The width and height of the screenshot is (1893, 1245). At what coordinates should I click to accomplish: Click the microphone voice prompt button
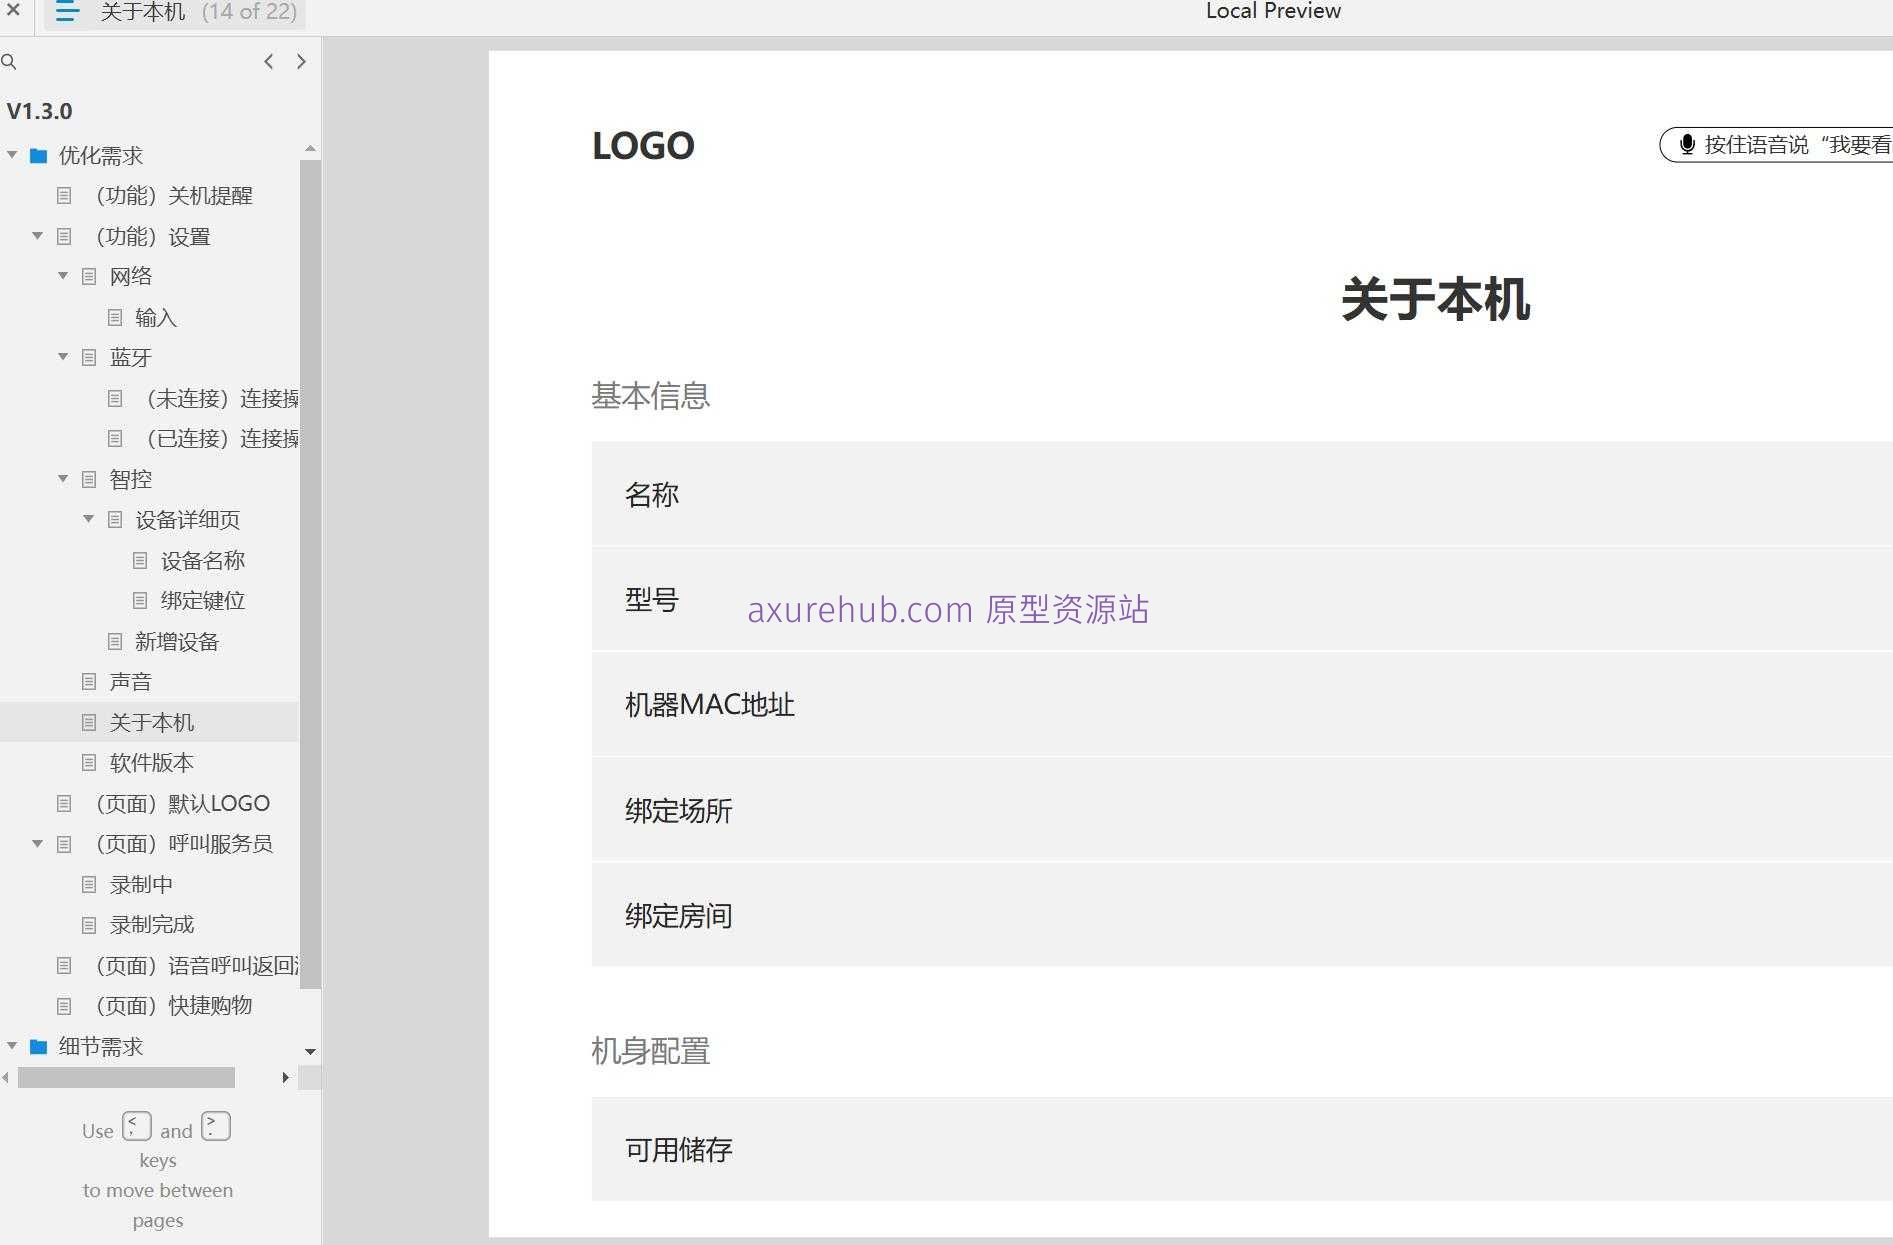(1775, 145)
